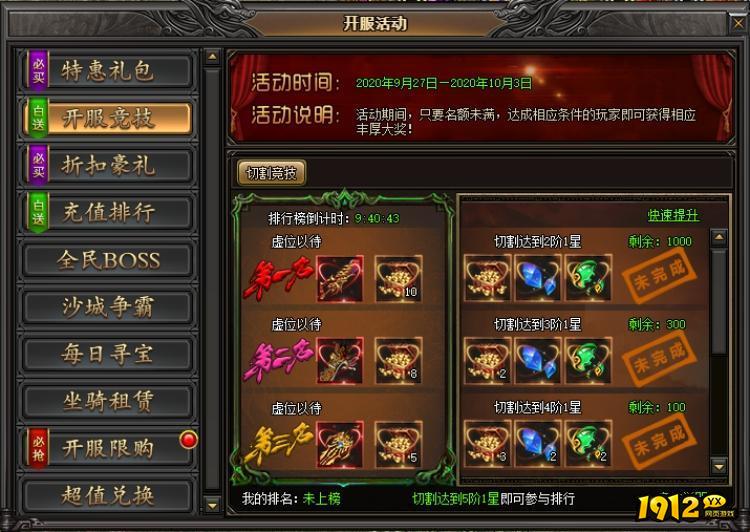
Task: Click green jade reward in 3阶1星 row
Action: coord(588,360)
